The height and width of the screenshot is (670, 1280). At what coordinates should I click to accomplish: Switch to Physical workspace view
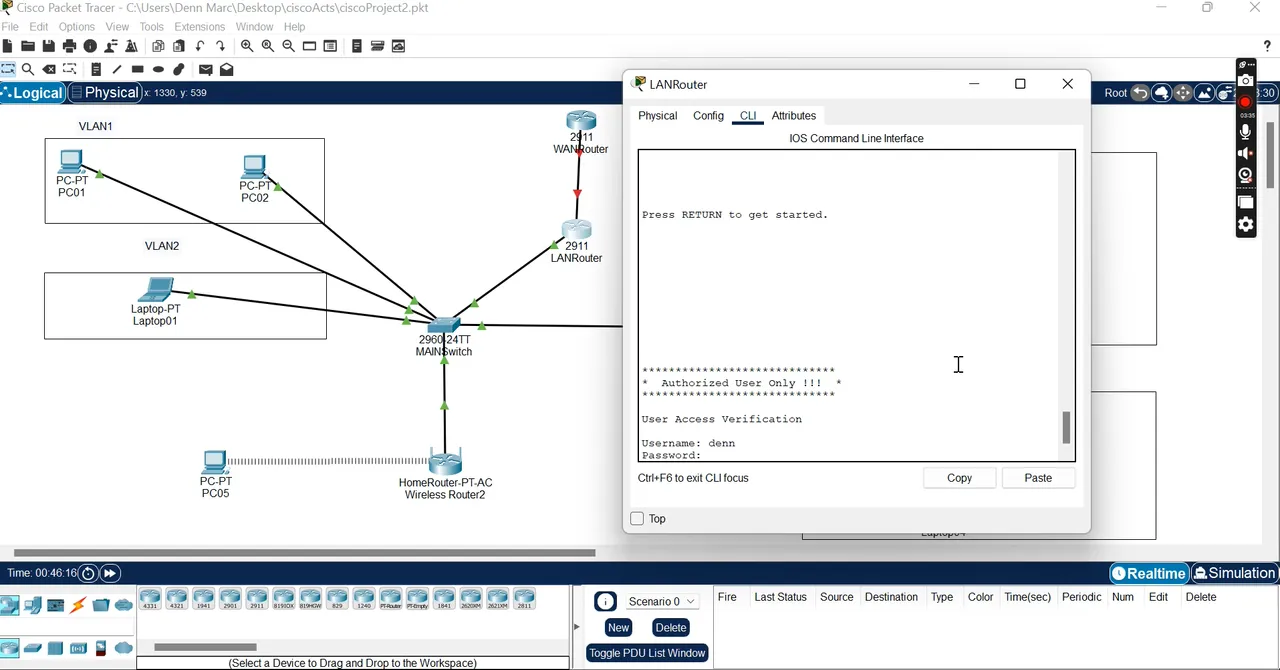pos(104,93)
